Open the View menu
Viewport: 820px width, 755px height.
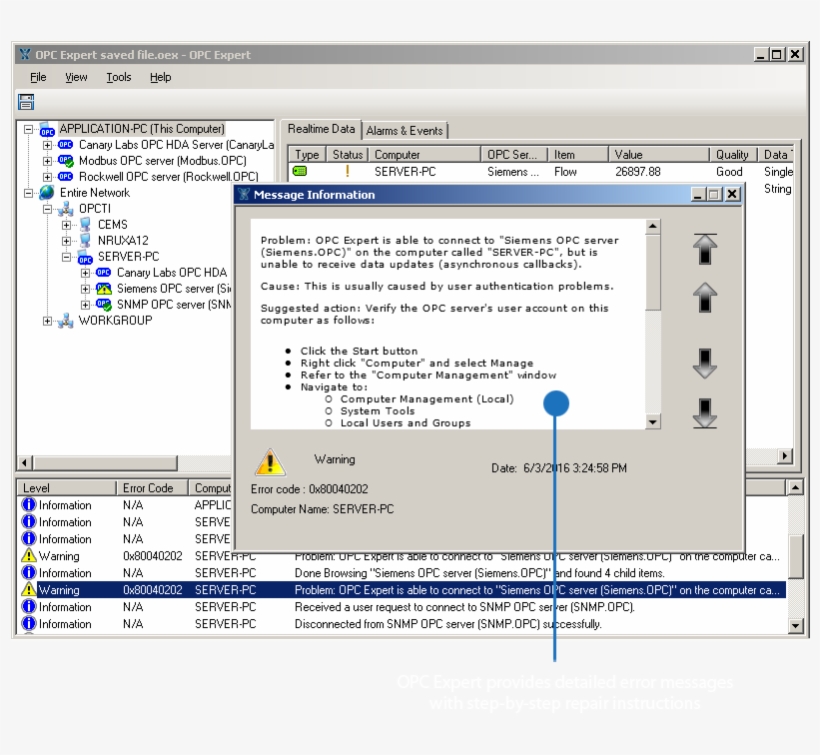point(76,77)
